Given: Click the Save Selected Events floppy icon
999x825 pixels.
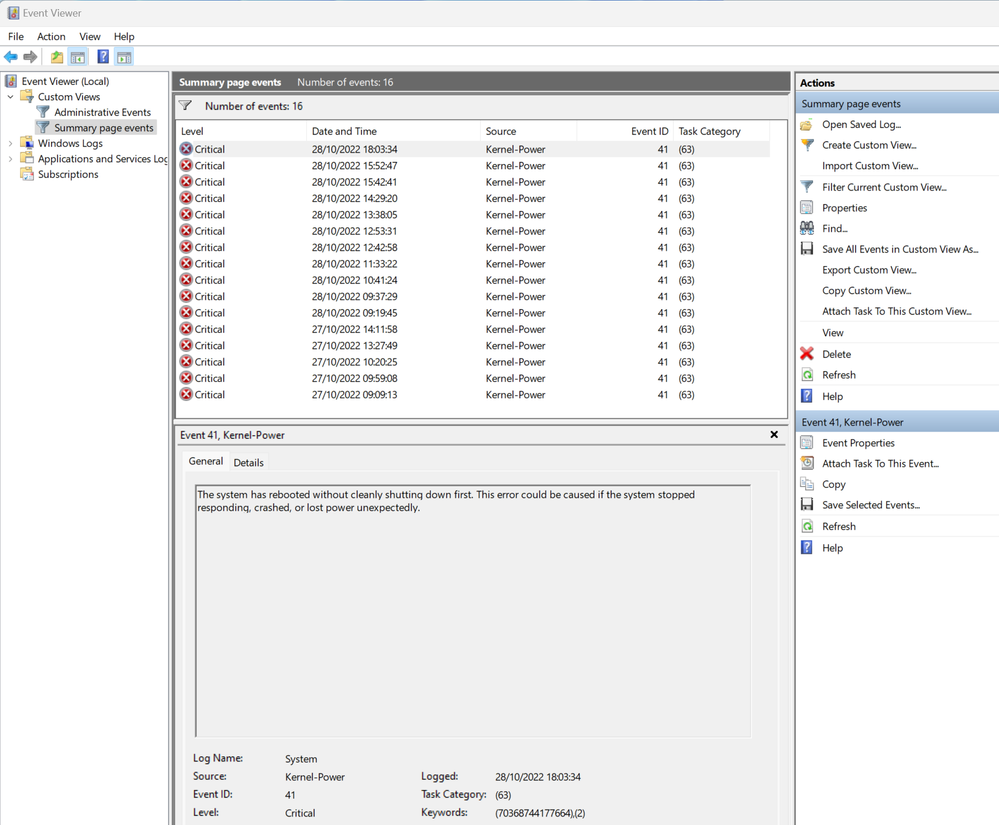Looking at the screenshot, I should click(807, 505).
